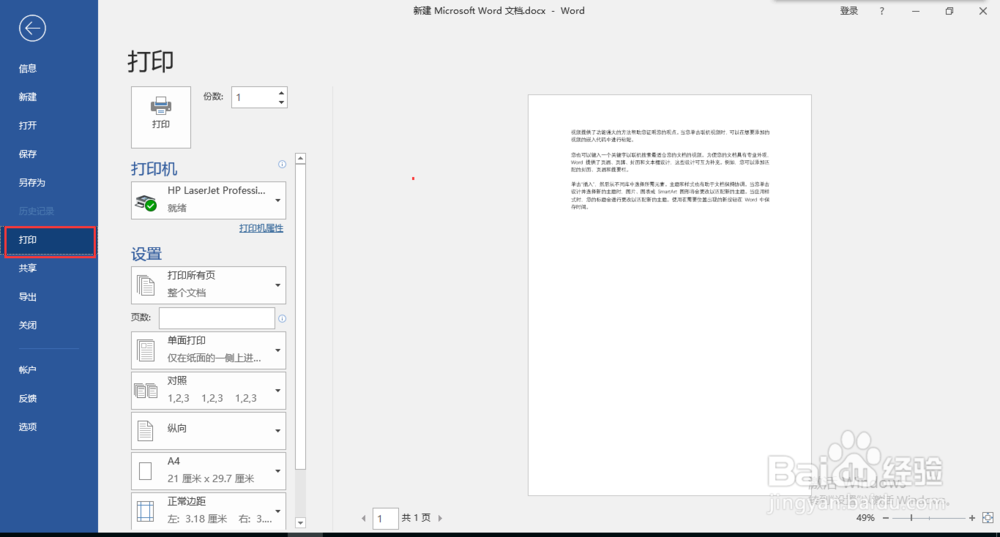Click 登录 to sign in

[849, 11]
